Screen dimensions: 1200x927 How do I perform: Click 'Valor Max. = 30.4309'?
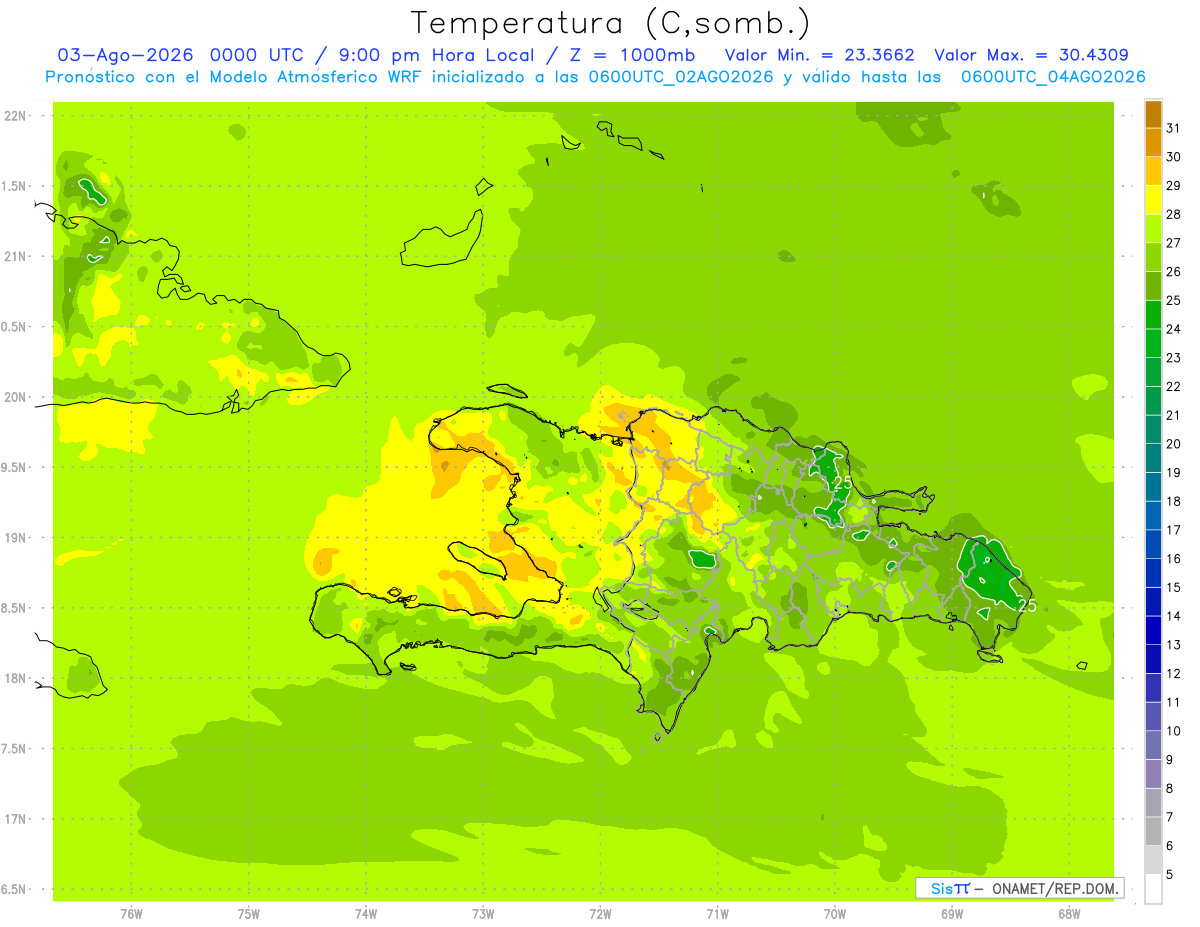point(1031,55)
